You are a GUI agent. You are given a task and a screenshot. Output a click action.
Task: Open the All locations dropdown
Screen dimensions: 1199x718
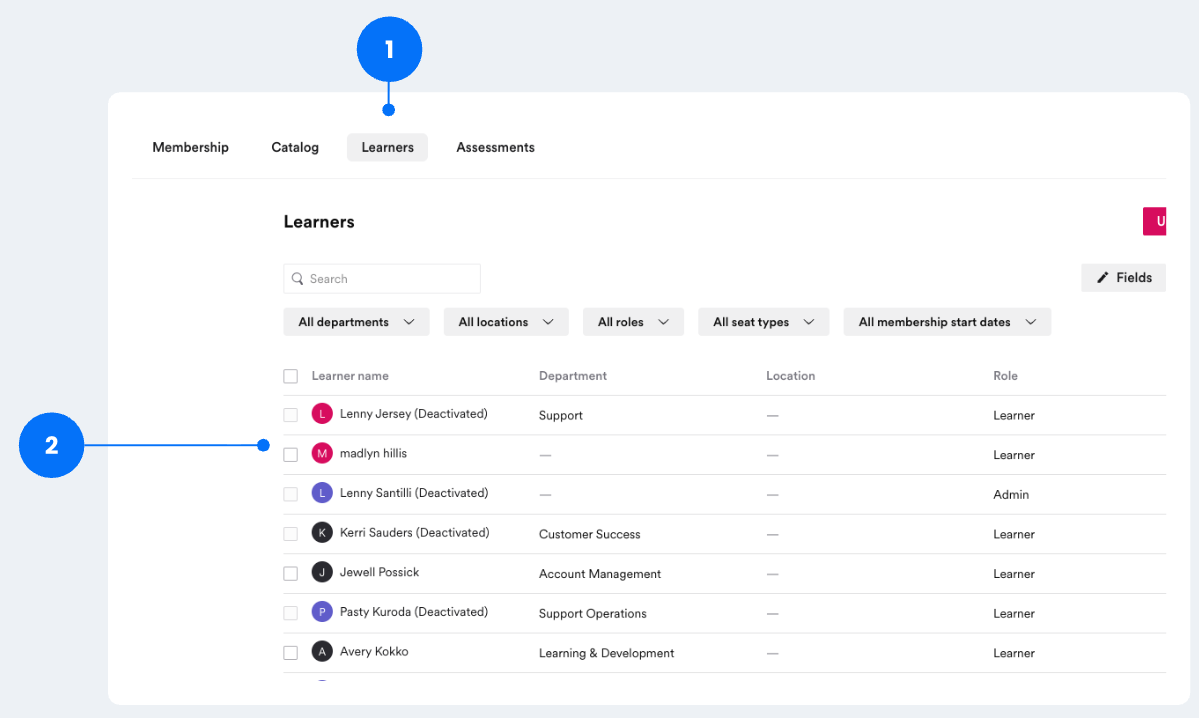[506, 322]
